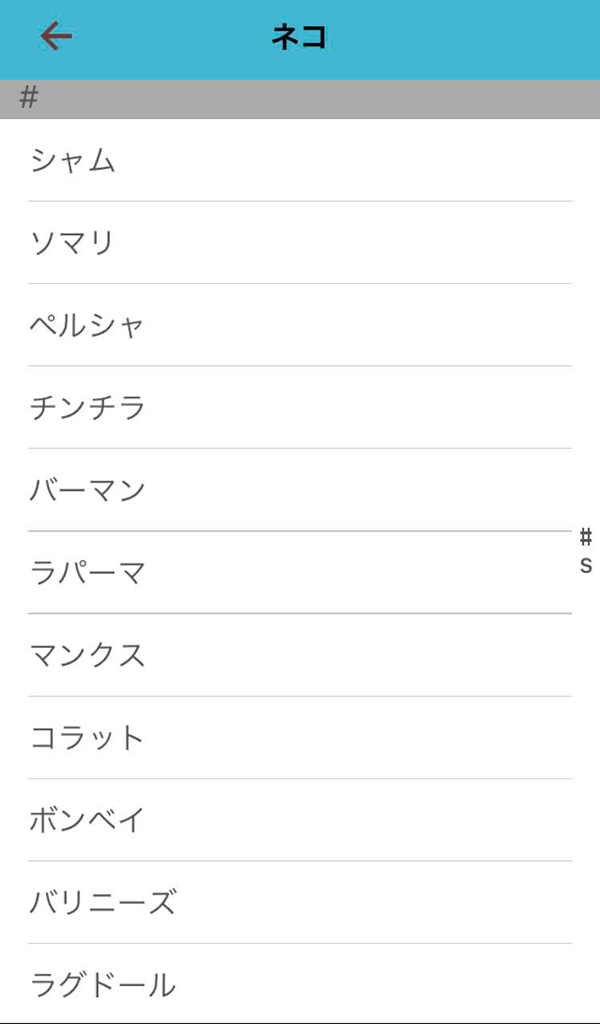Screen dimensions: 600x1024
Task: Jump to S in the side index
Action: point(586,565)
